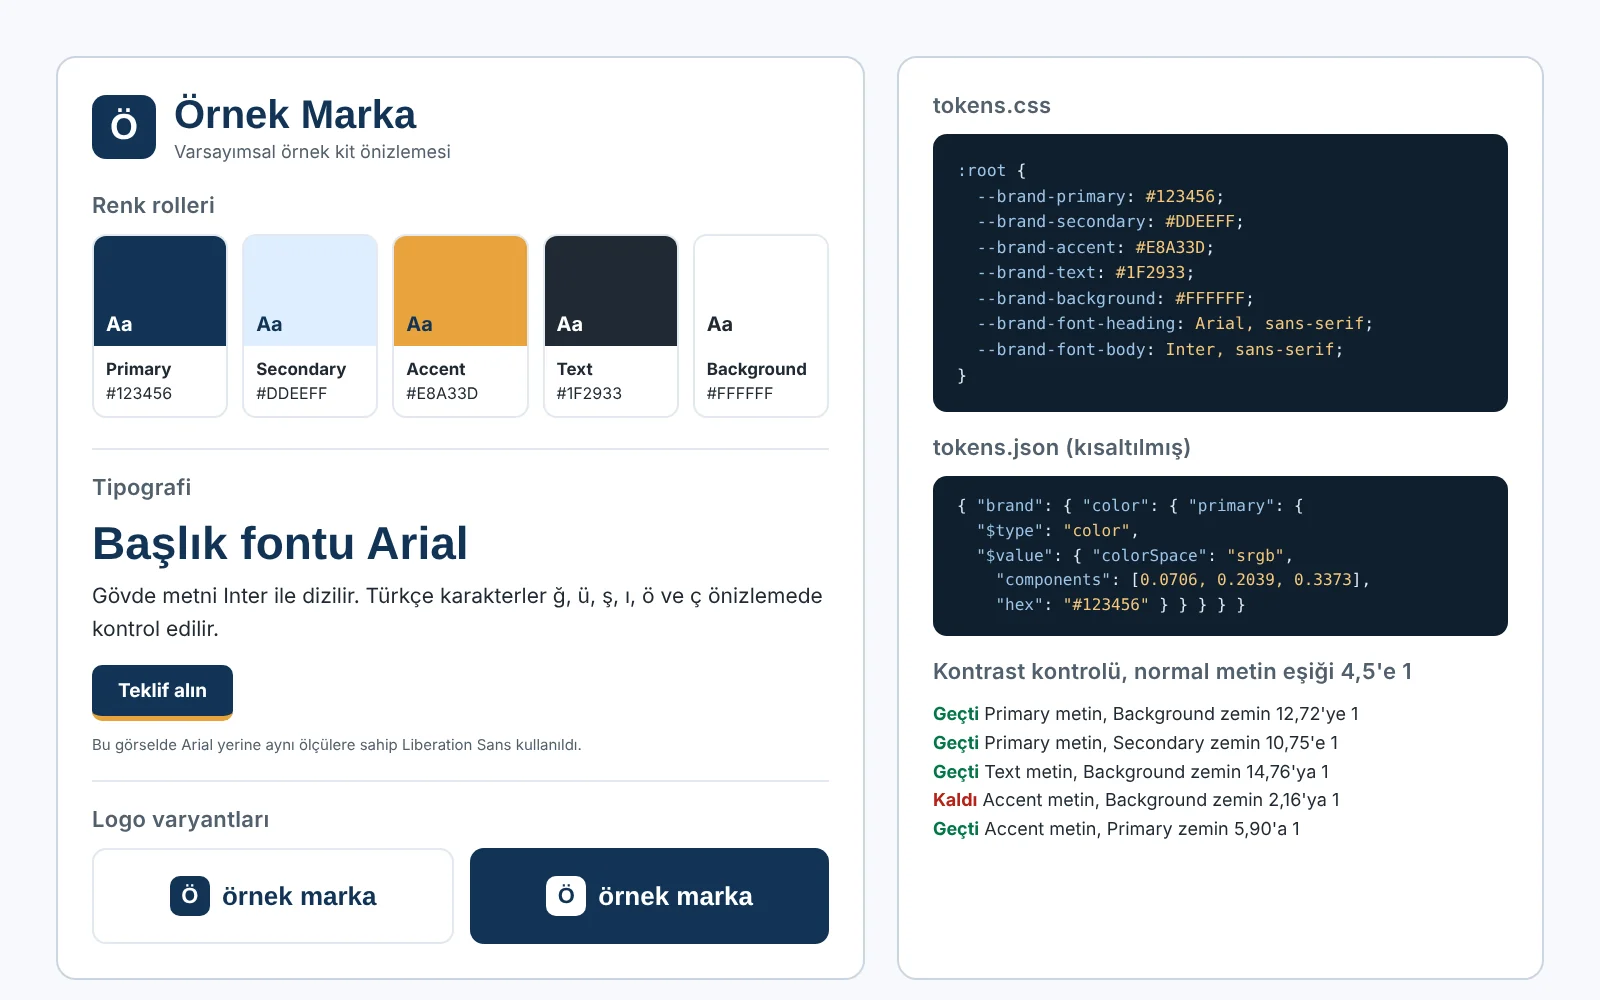1600x1000 pixels.
Task: Click the "hex": "#123456" JSON line
Action: click(x=1120, y=605)
